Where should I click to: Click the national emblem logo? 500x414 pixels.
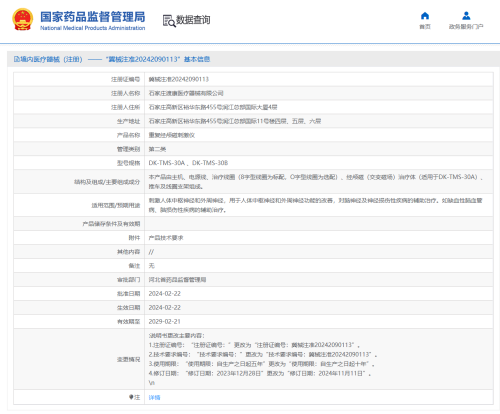pyautogui.click(x=23, y=19)
